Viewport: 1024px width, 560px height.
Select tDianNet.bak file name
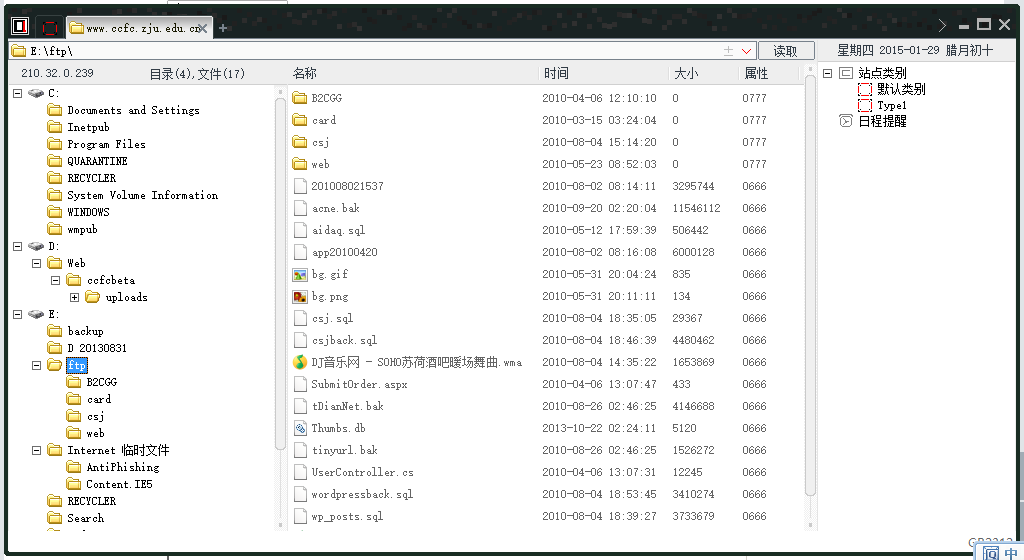pos(347,406)
